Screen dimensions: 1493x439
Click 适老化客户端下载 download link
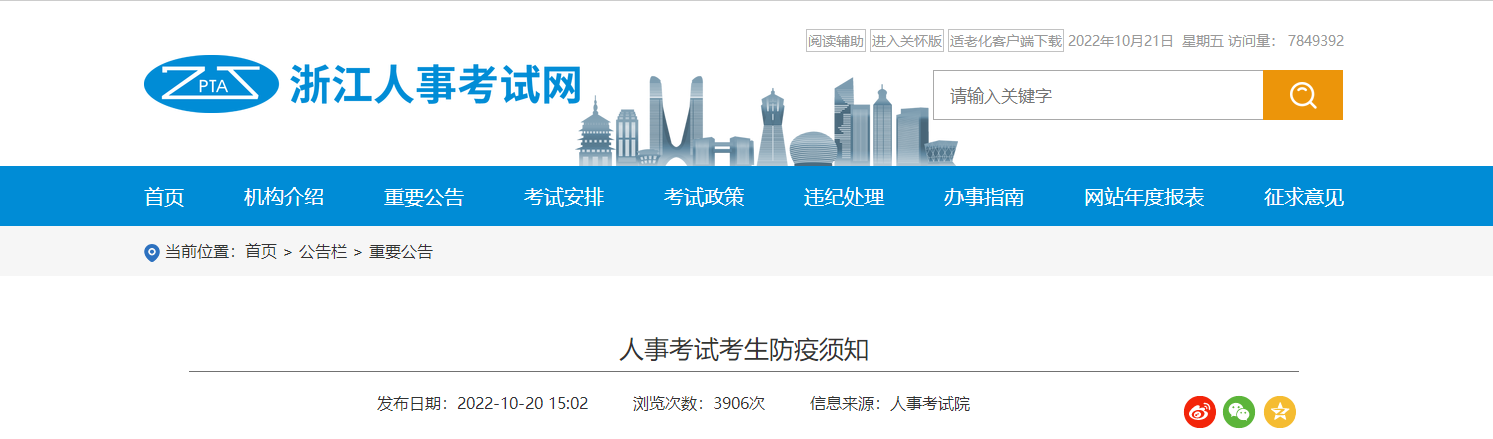point(1005,41)
